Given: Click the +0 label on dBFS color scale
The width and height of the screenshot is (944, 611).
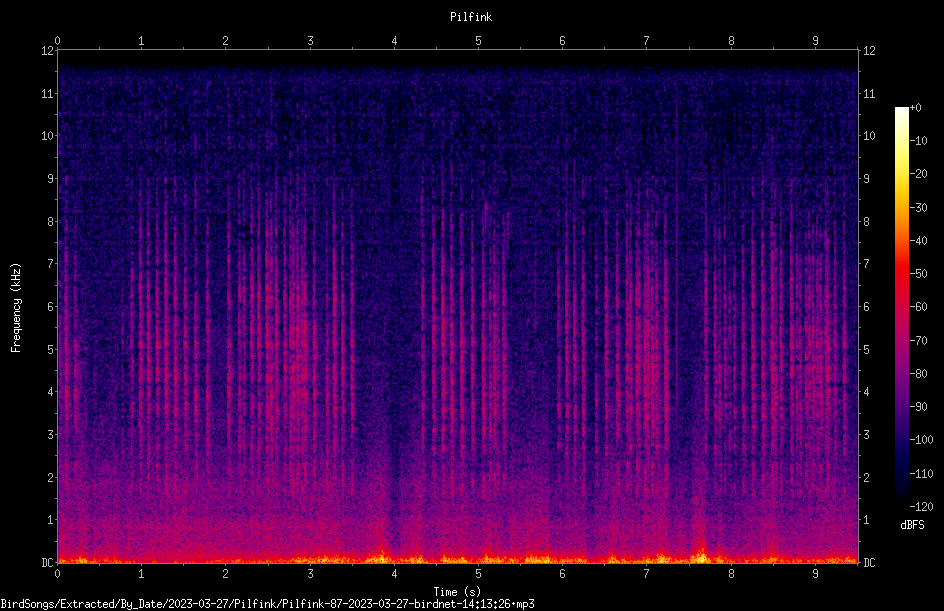Looking at the screenshot, I should click(x=916, y=107).
